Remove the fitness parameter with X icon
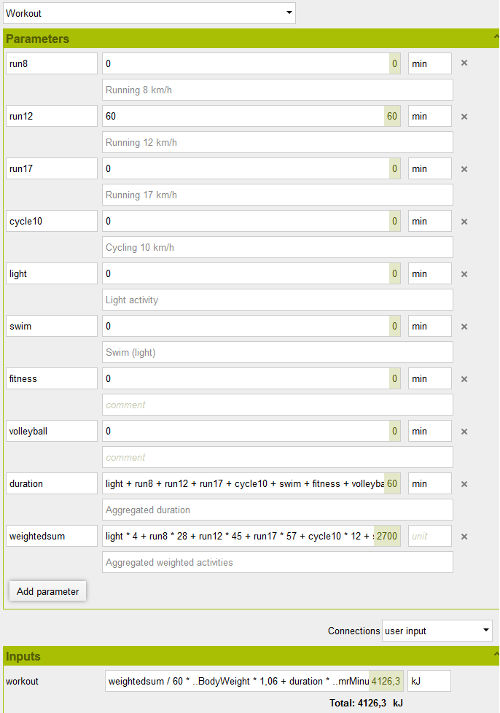 (x=464, y=379)
